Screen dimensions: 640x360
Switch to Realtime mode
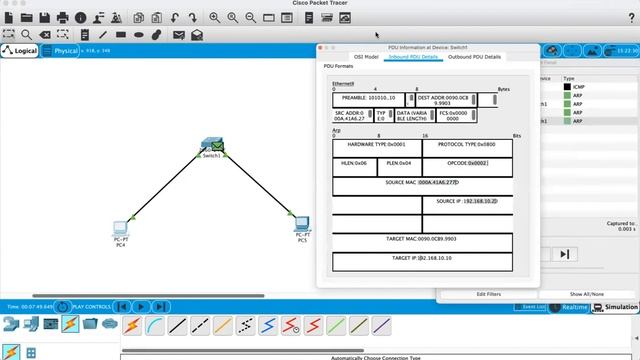click(569, 307)
